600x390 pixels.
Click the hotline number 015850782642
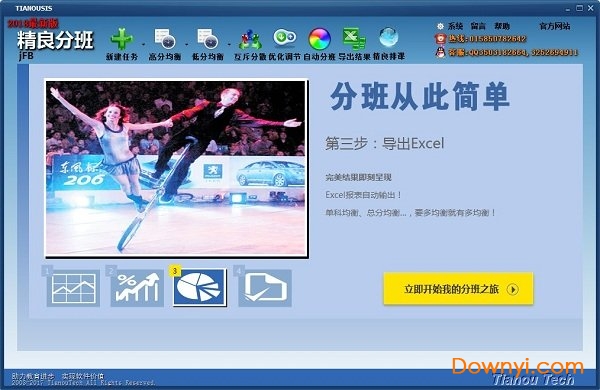(497, 39)
